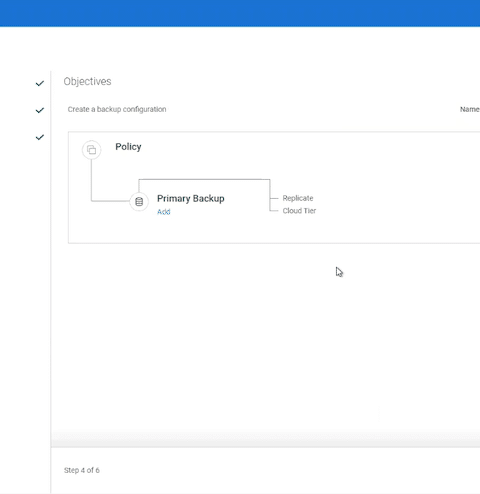
Task: Click the tick mark beside Cloud Tier
Action: click(x=274, y=211)
